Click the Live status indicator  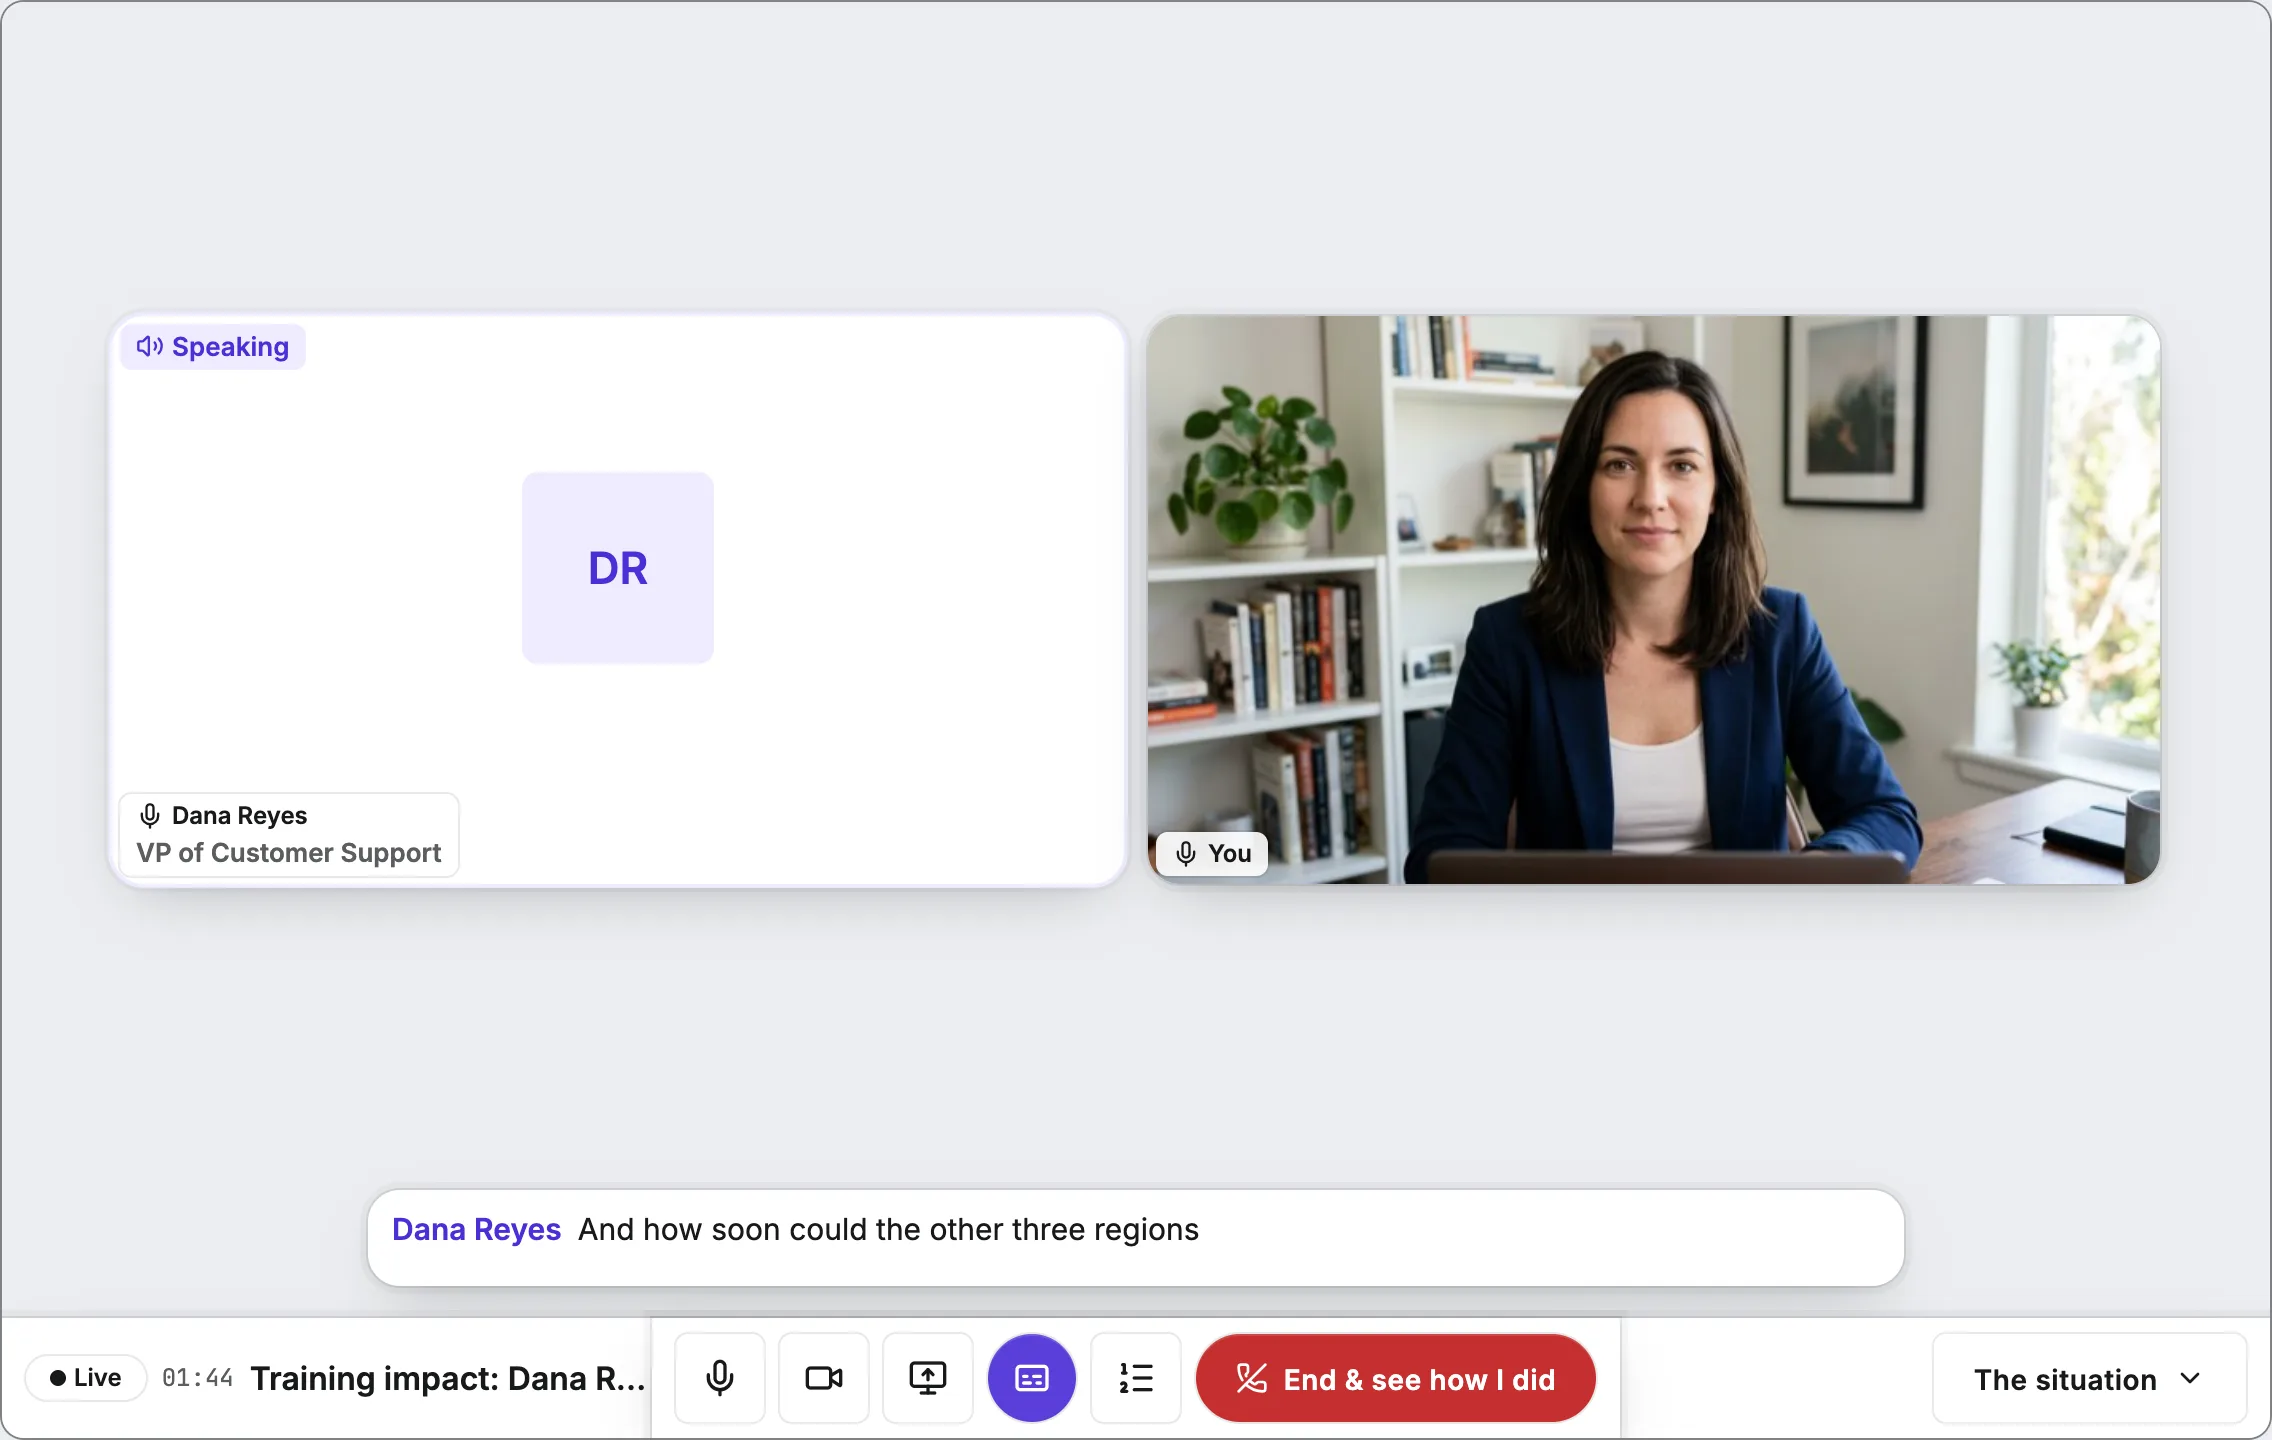click(x=86, y=1378)
